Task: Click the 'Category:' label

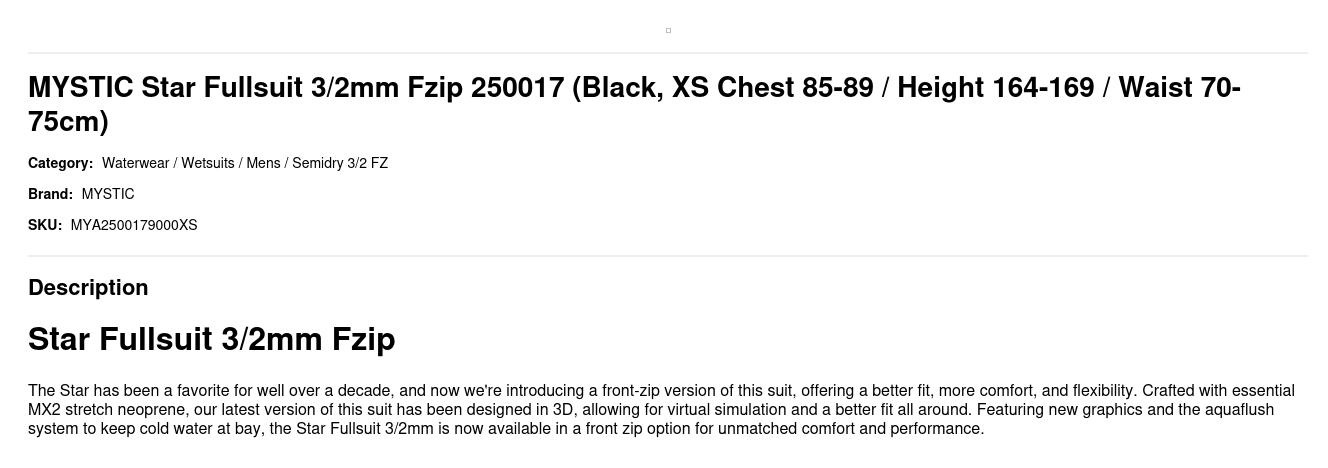Action: click(60, 163)
